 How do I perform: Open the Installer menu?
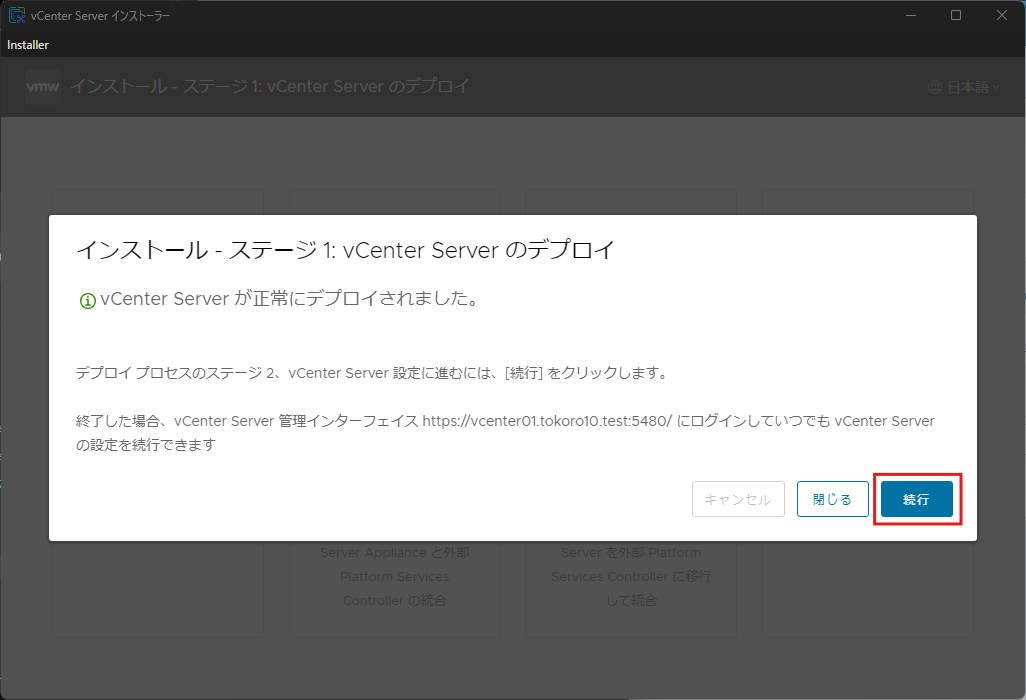tap(28, 45)
